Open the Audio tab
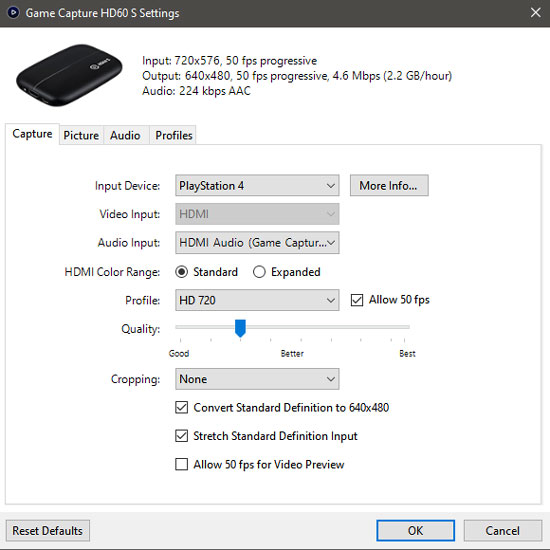Image resolution: width=550 pixels, height=550 pixels. point(125,135)
